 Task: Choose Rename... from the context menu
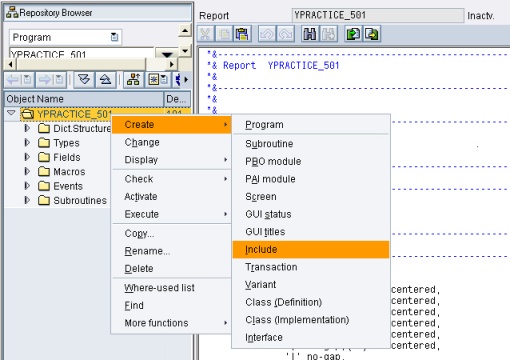(x=171, y=251)
